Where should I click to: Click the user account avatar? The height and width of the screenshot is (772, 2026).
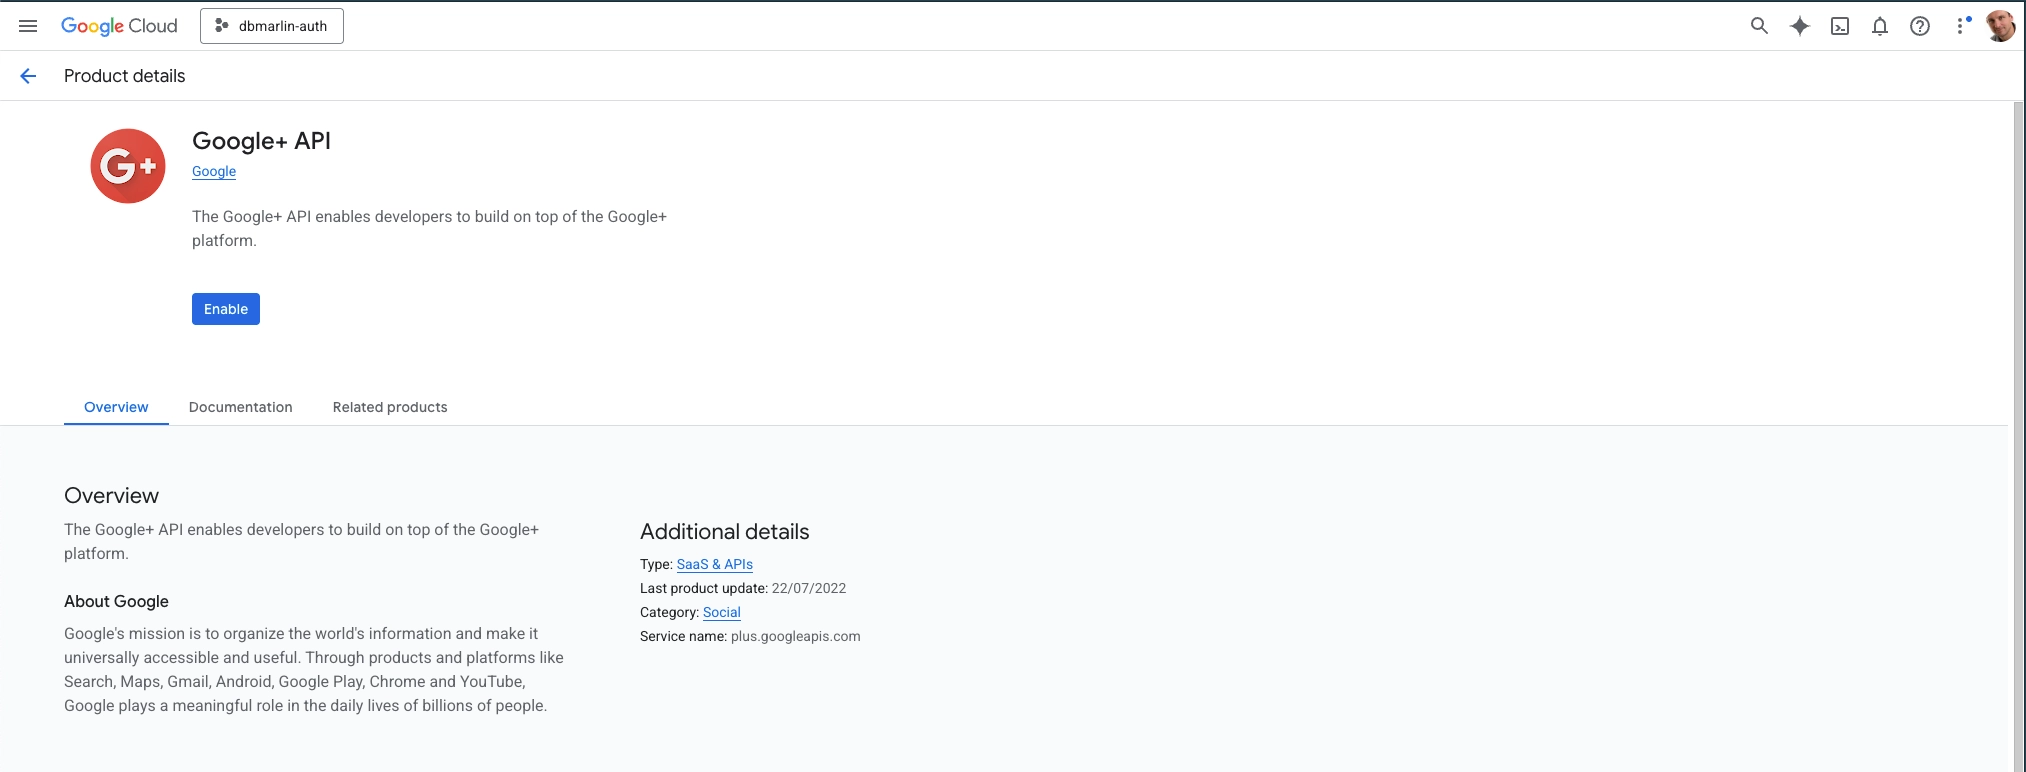[x=2000, y=26]
